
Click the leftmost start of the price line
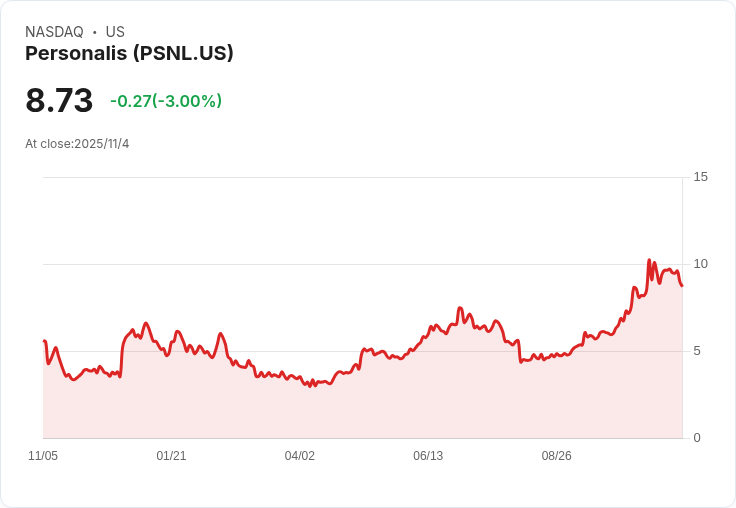click(x=44, y=341)
